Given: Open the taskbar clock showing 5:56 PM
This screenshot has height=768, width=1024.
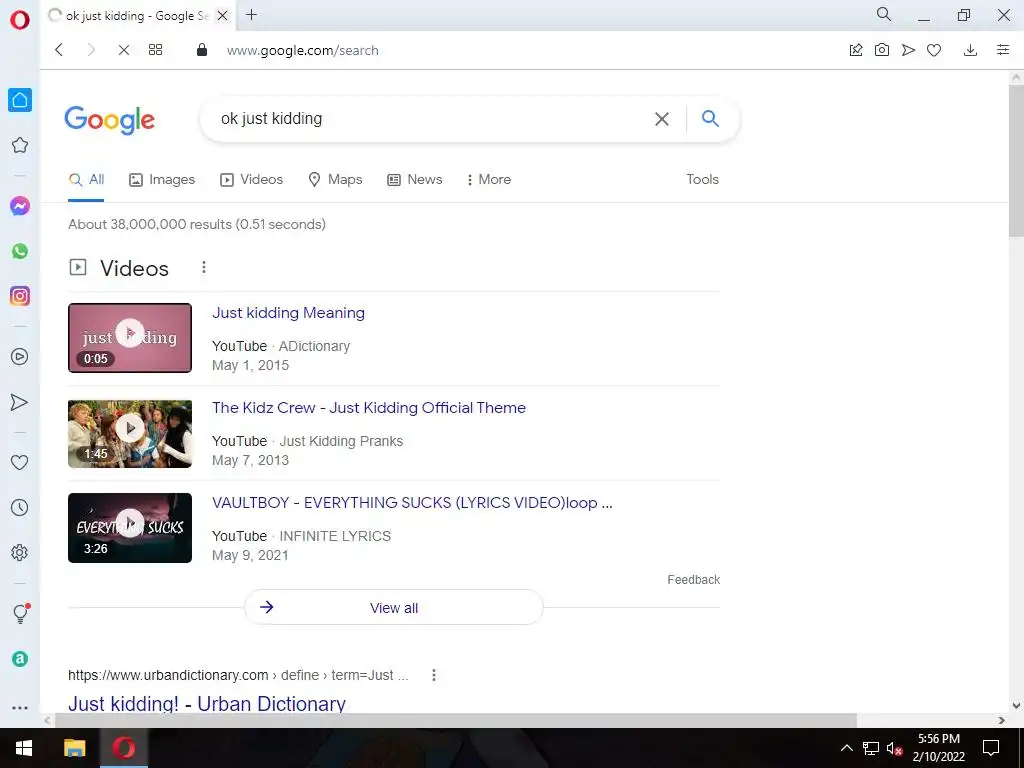Looking at the screenshot, I should pos(938,748).
